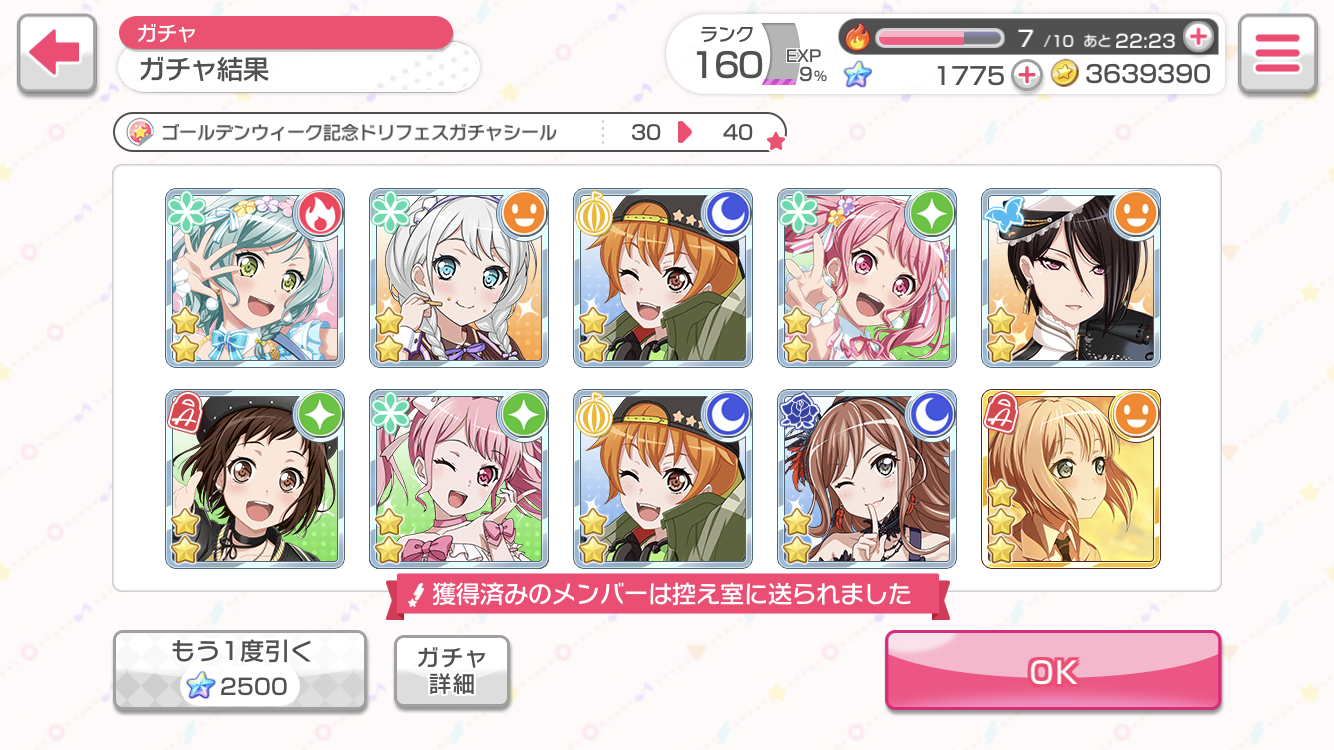Open ガチャ詳細 gacha details
Image resolution: width=1334 pixels, height=750 pixels.
pos(452,671)
